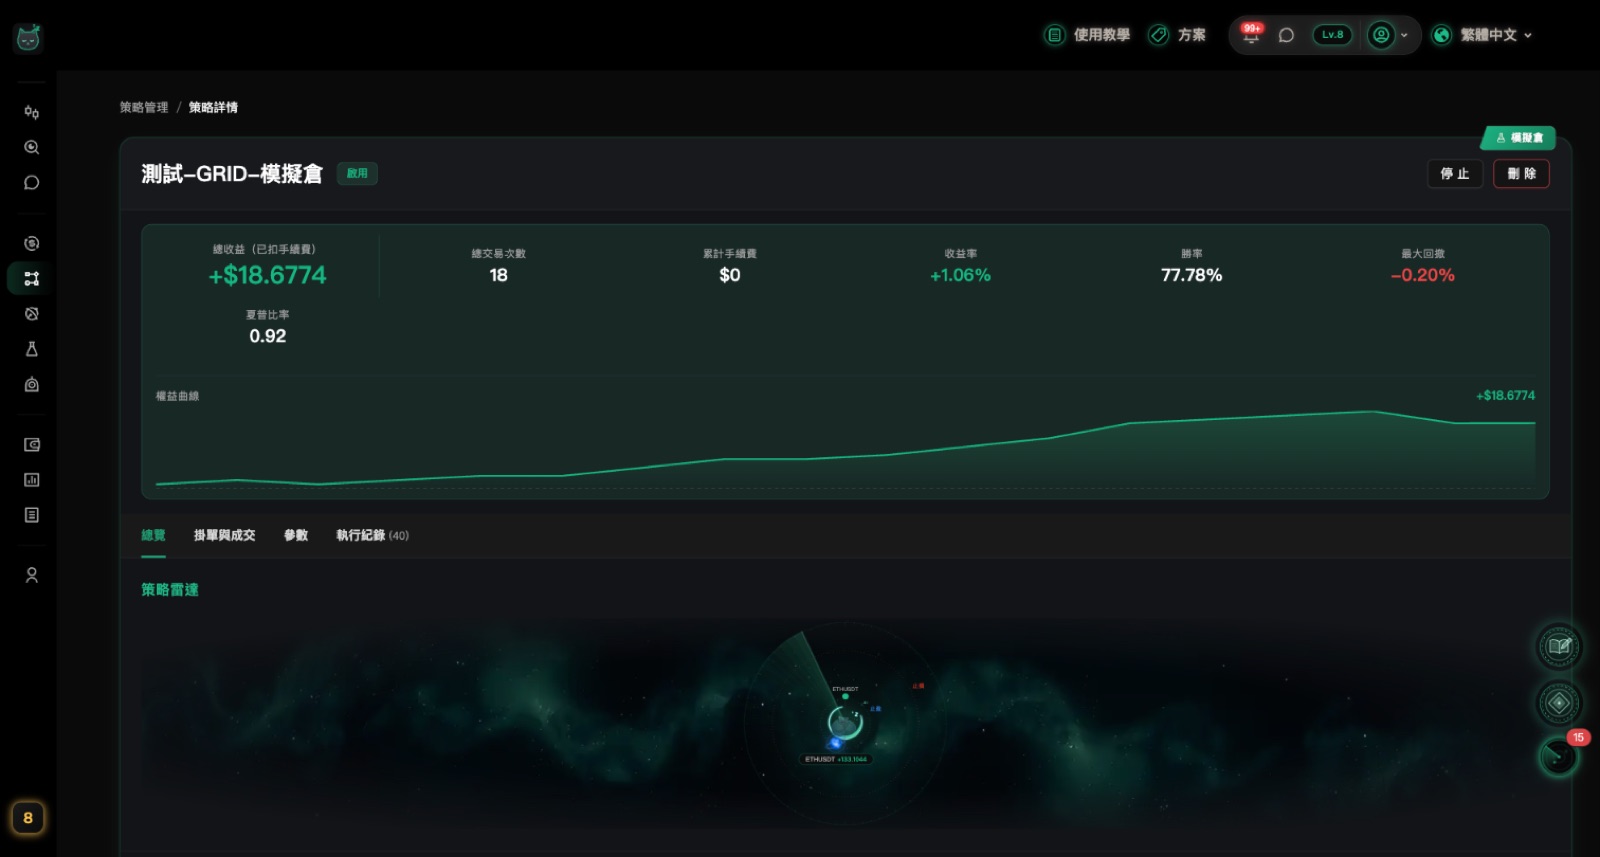Click the -0.20% max drawdown value
This screenshot has width=1600, height=857.
[x=1422, y=275]
